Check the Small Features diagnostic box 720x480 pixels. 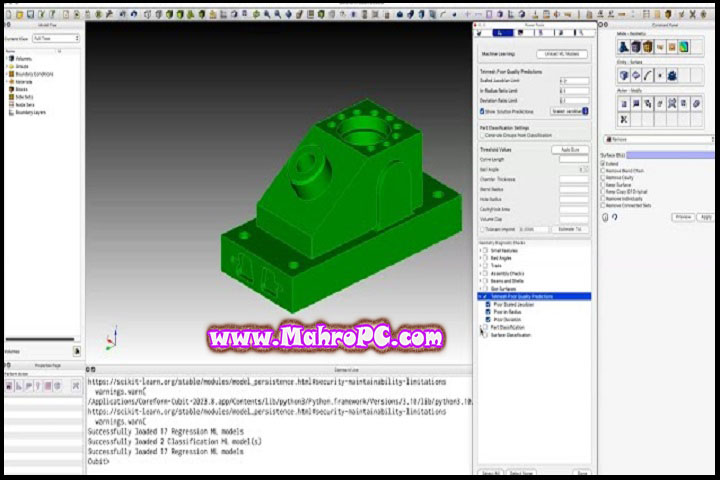[x=485, y=250]
